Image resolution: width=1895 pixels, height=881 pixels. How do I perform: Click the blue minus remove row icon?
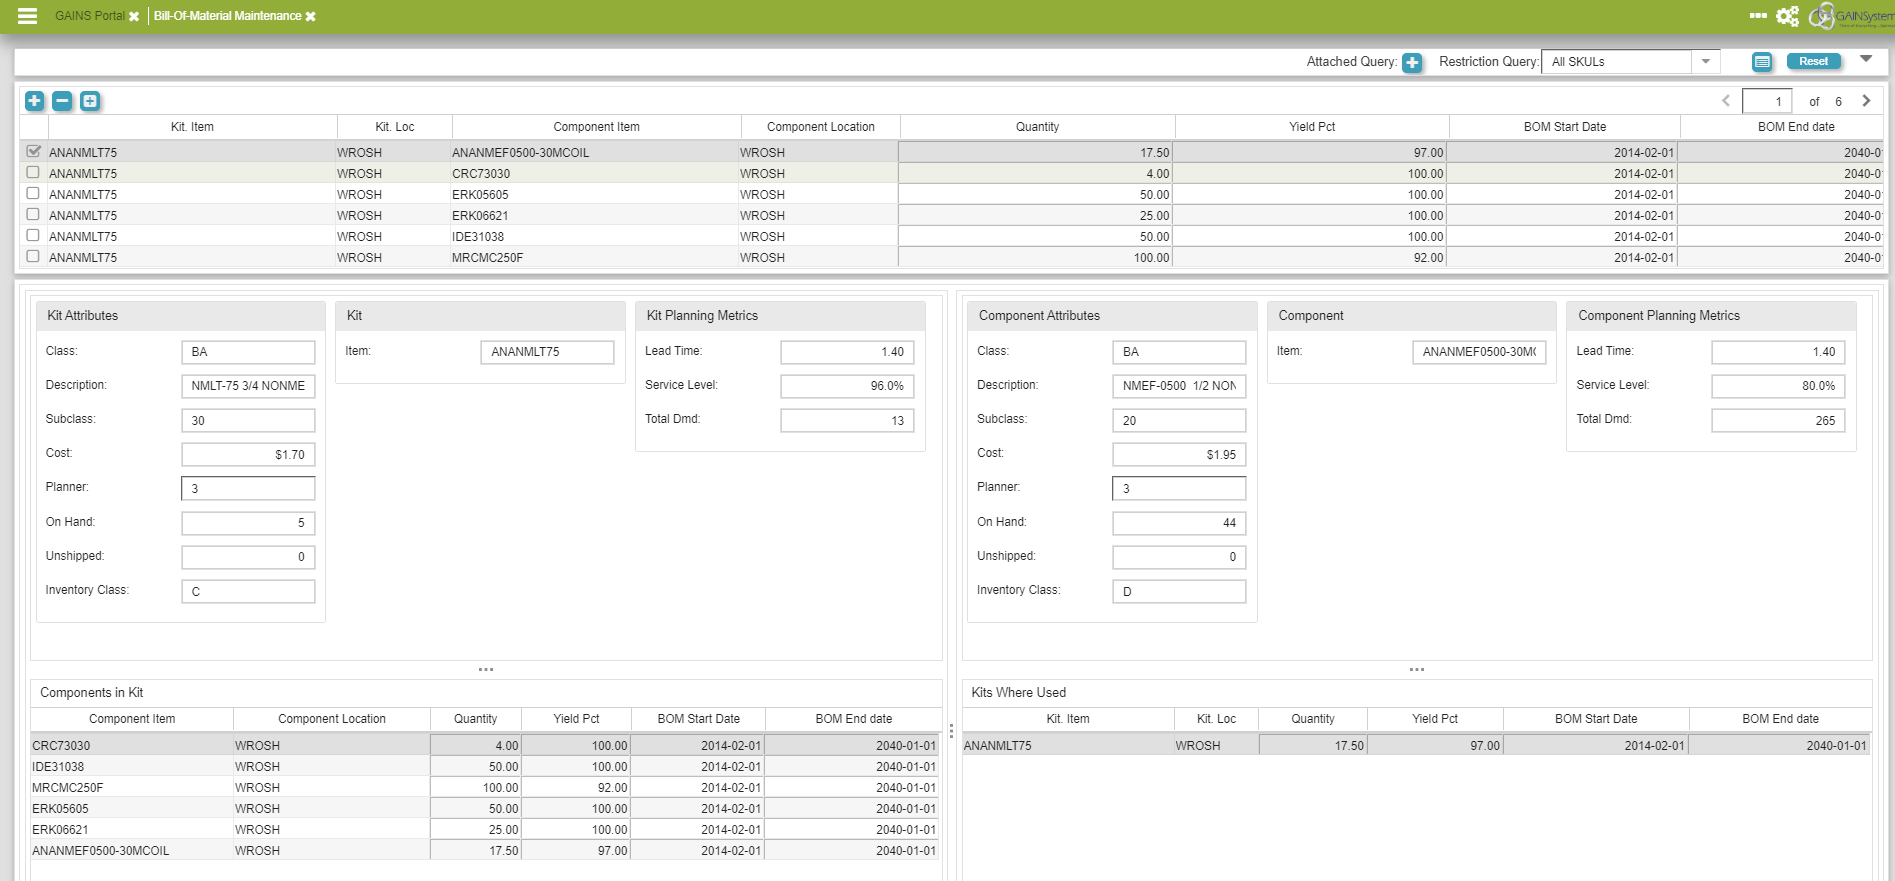coord(62,101)
